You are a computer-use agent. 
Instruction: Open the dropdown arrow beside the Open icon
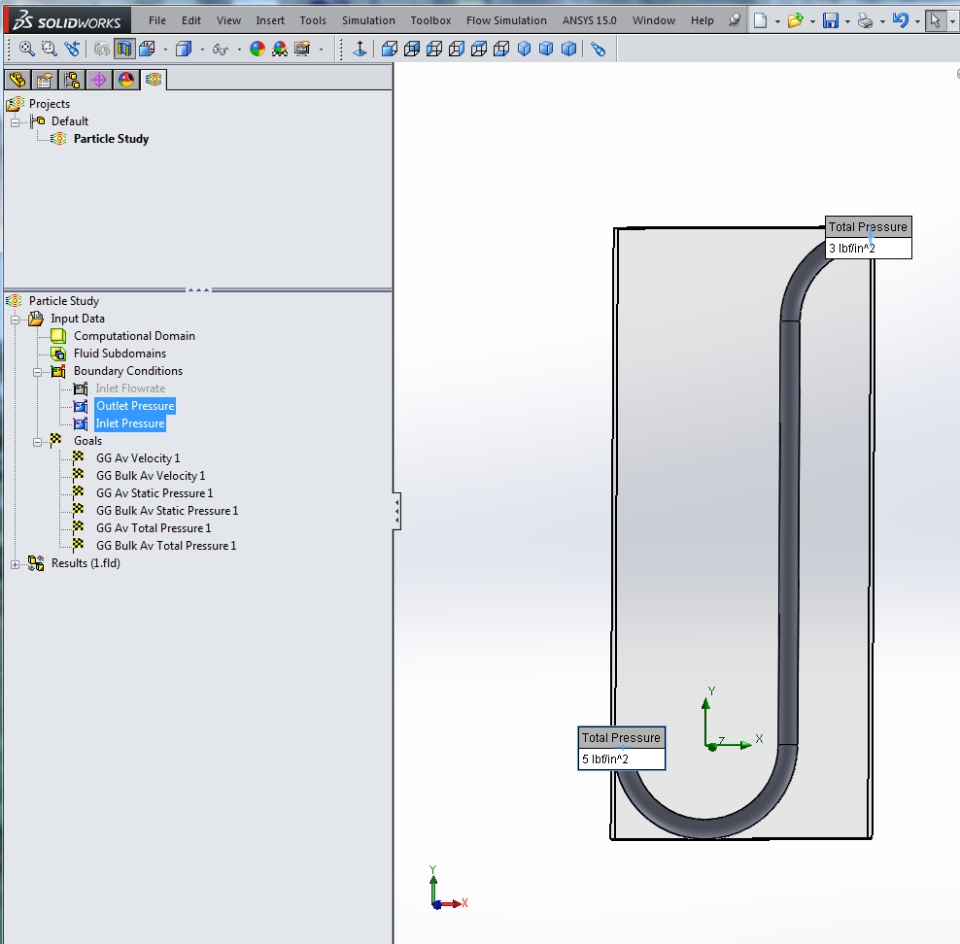click(812, 21)
